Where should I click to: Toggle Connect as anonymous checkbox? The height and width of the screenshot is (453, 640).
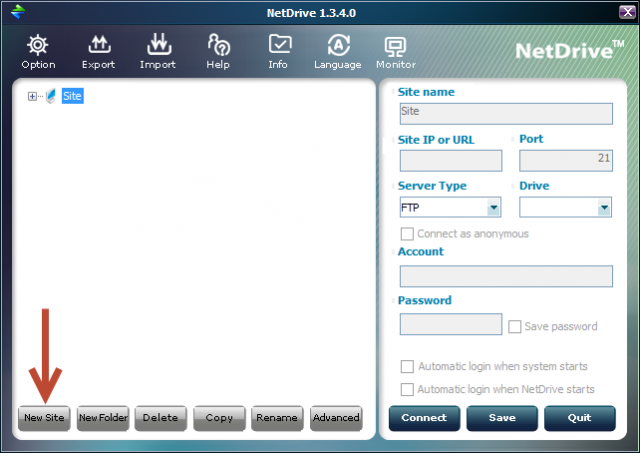coord(407,234)
